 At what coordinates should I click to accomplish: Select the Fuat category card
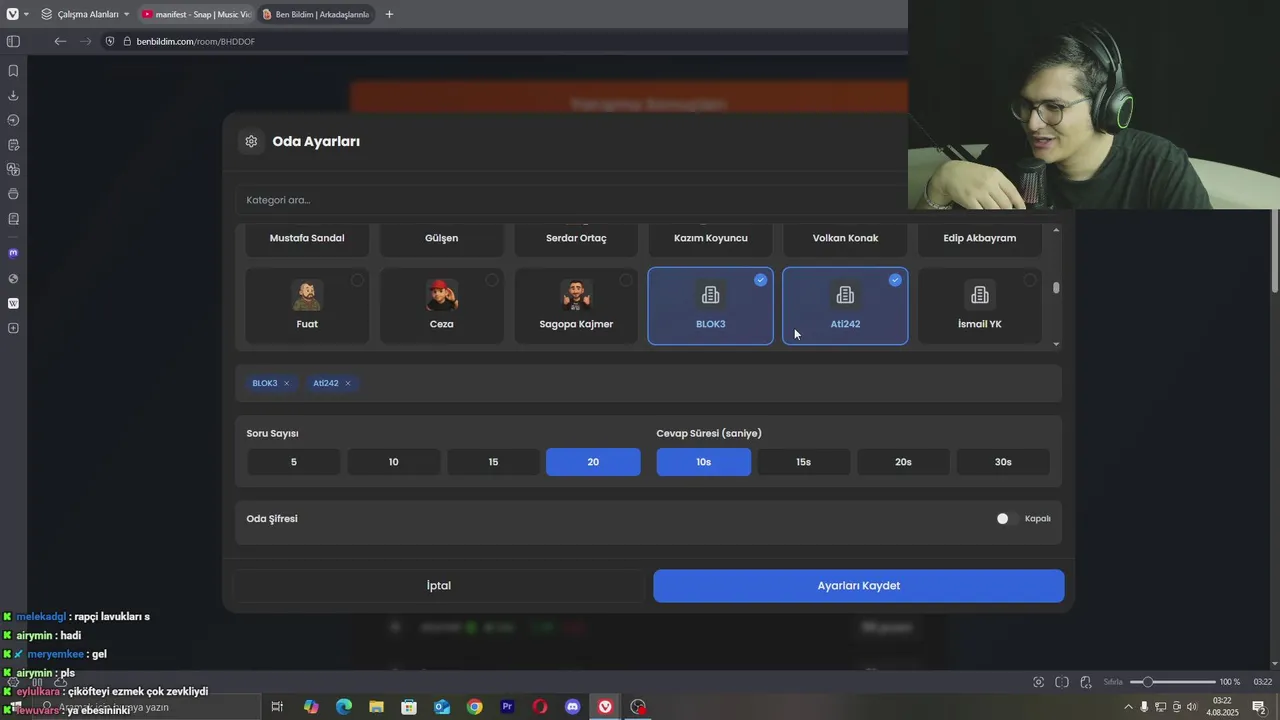tap(307, 306)
